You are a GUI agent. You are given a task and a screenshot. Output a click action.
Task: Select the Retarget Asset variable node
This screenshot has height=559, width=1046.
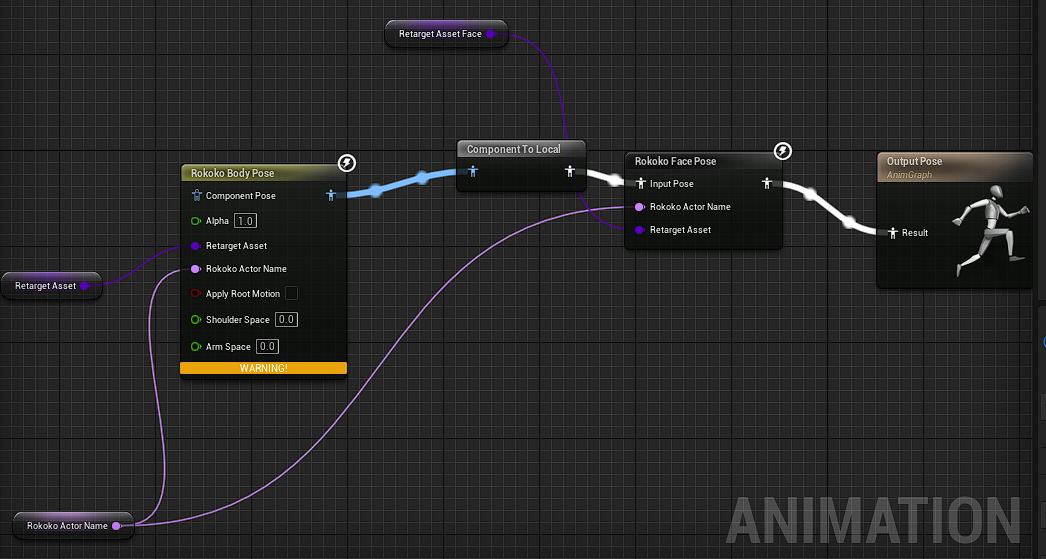(x=51, y=286)
